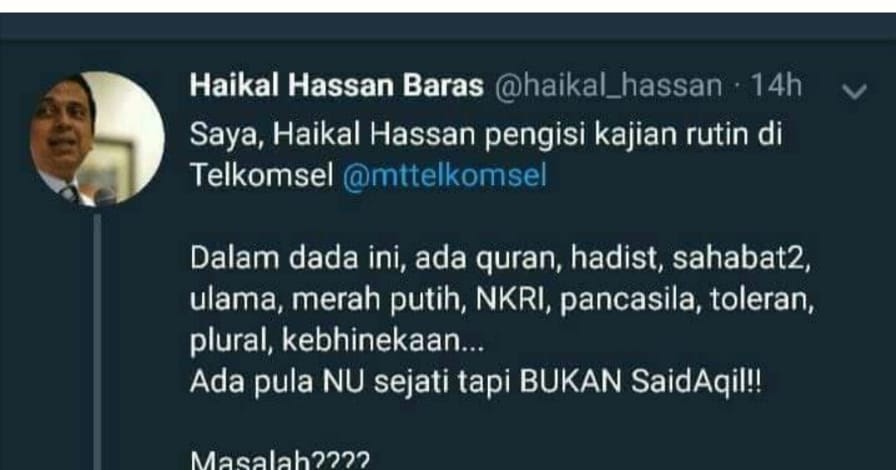Follow the @mttelkomsel mention link
Screen dimensions: 896x470
(x=445, y=175)
